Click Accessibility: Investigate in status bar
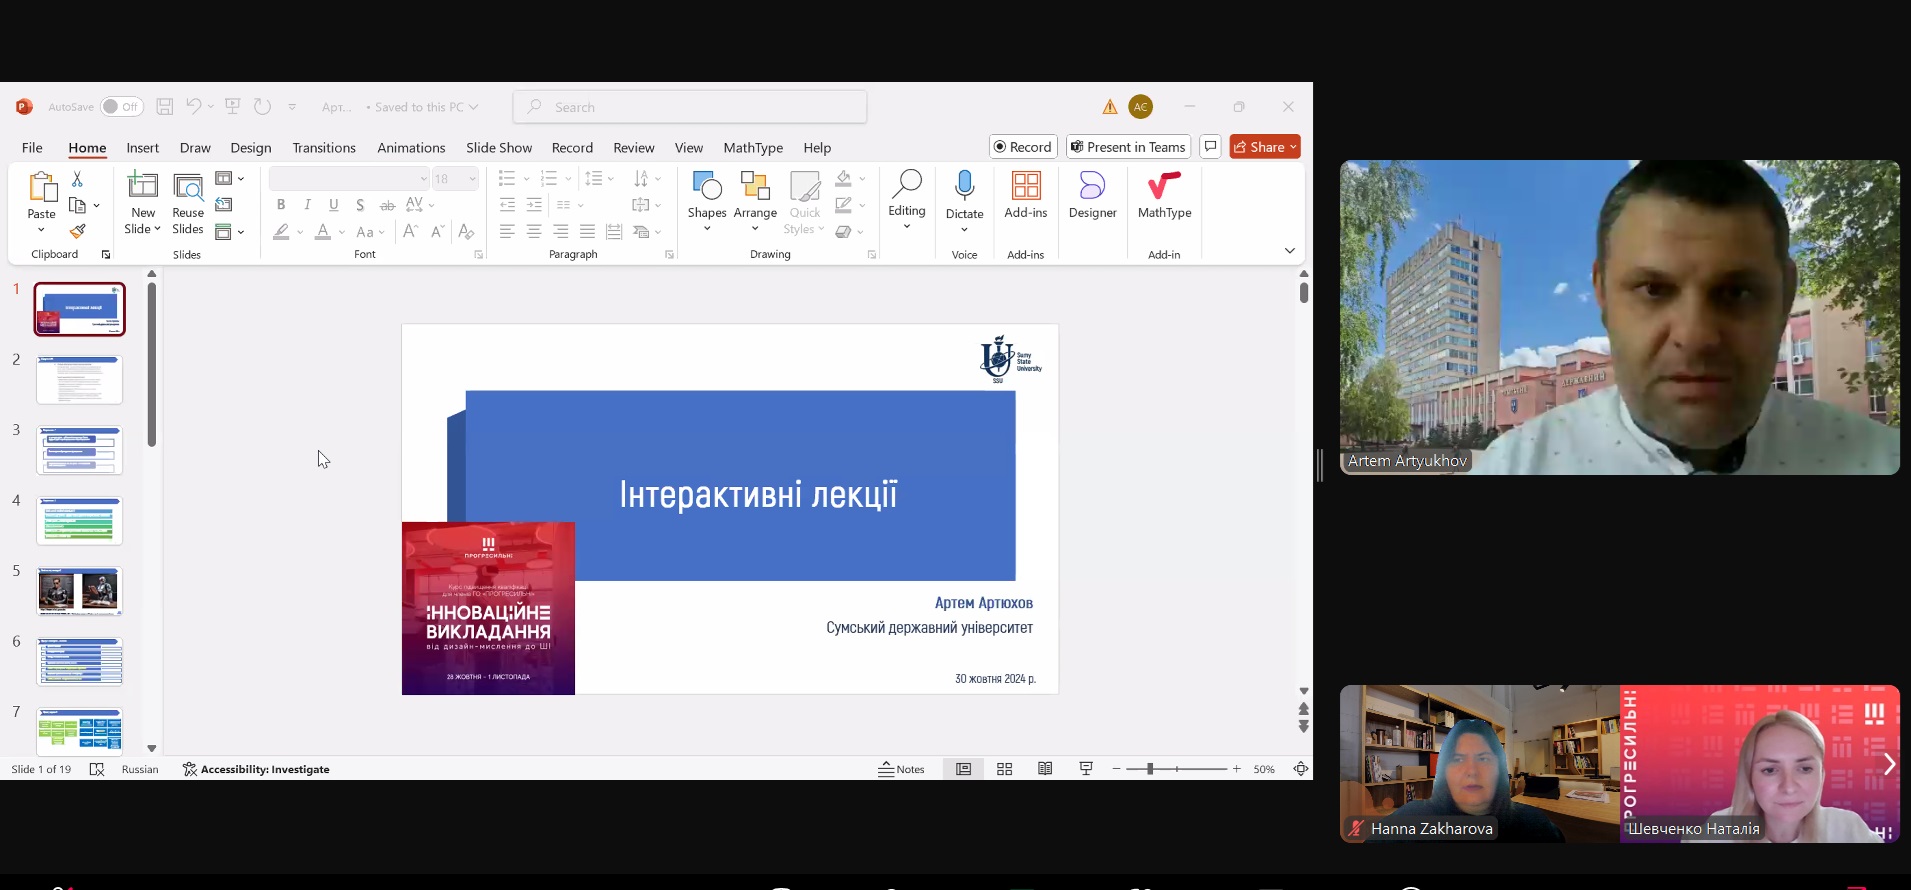The width and height of the screenshot is (1911, 890). tap(256, 769)
